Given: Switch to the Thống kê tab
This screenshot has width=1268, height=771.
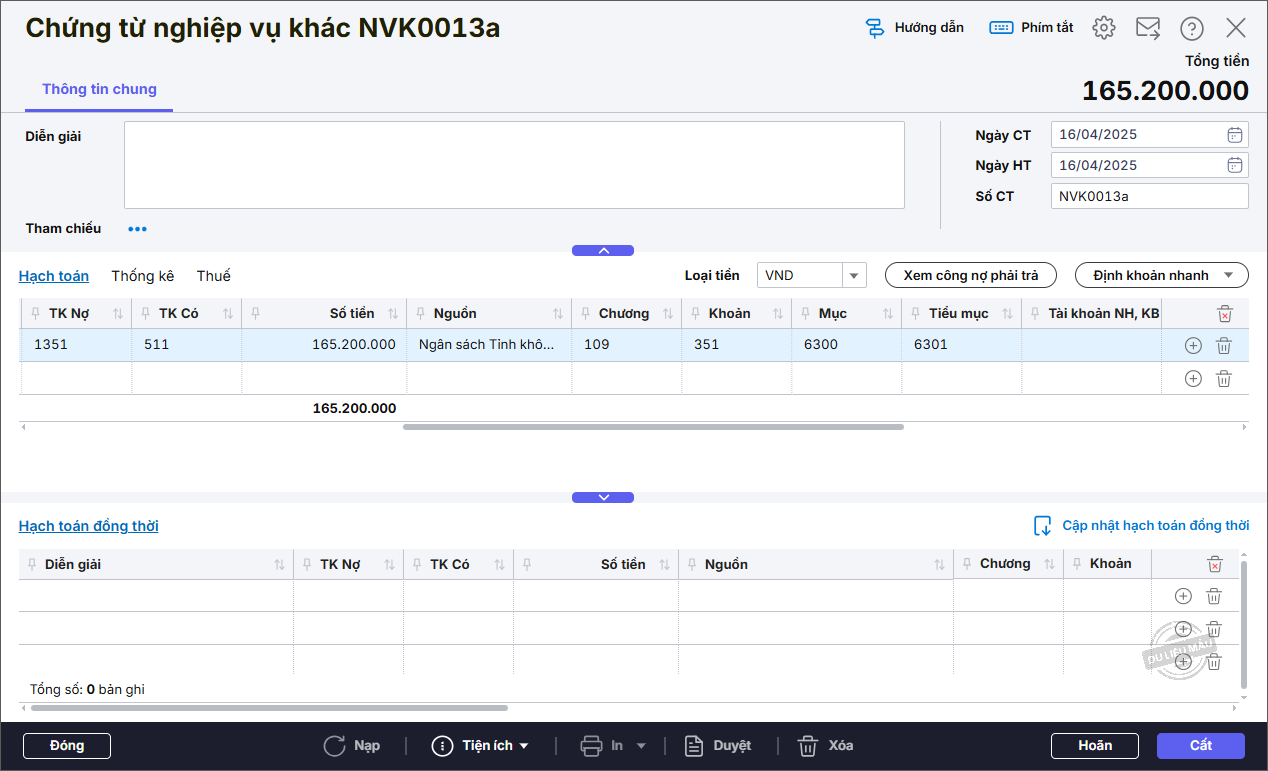Looking at the screenshot, I should (x=143, y=276).
